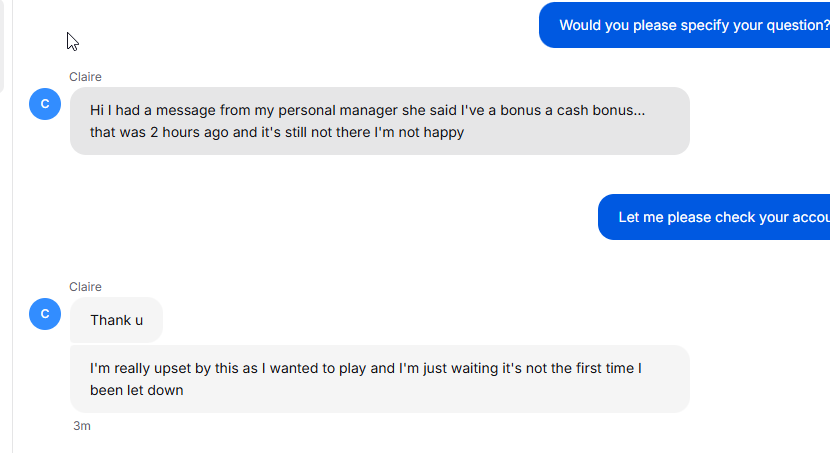Click the '3m' timestamp under the last message

pyautogui.click(x=82, y=426)
